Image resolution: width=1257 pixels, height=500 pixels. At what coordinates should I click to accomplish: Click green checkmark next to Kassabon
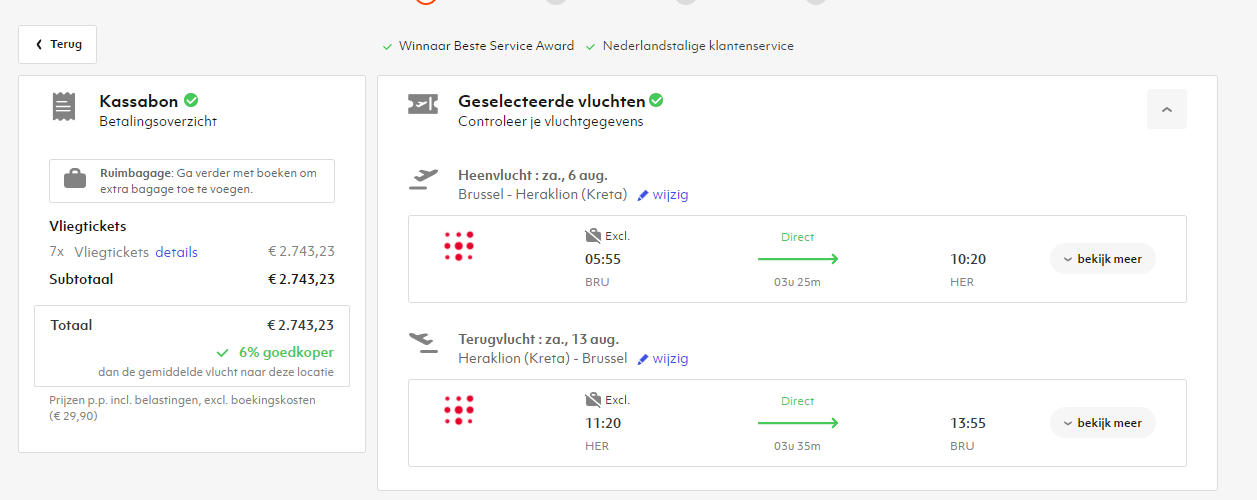pyautogui.click(x=191, y=100)
